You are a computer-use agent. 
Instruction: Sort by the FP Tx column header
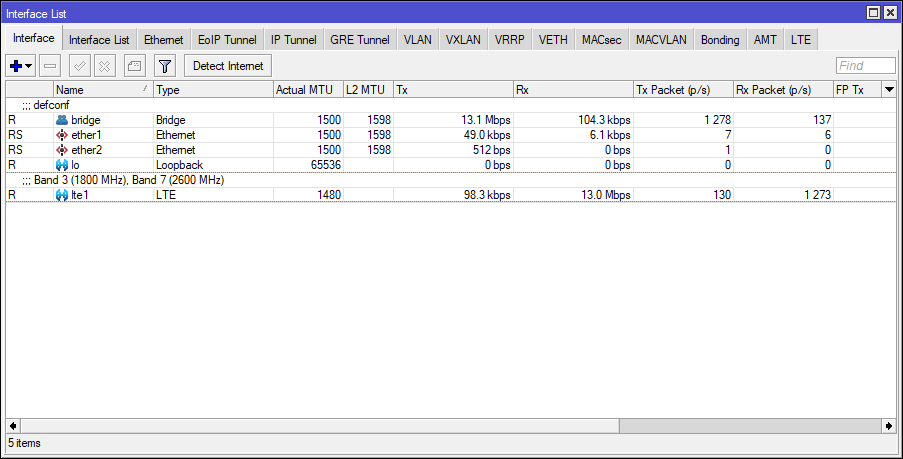click(x=858, y=90)
